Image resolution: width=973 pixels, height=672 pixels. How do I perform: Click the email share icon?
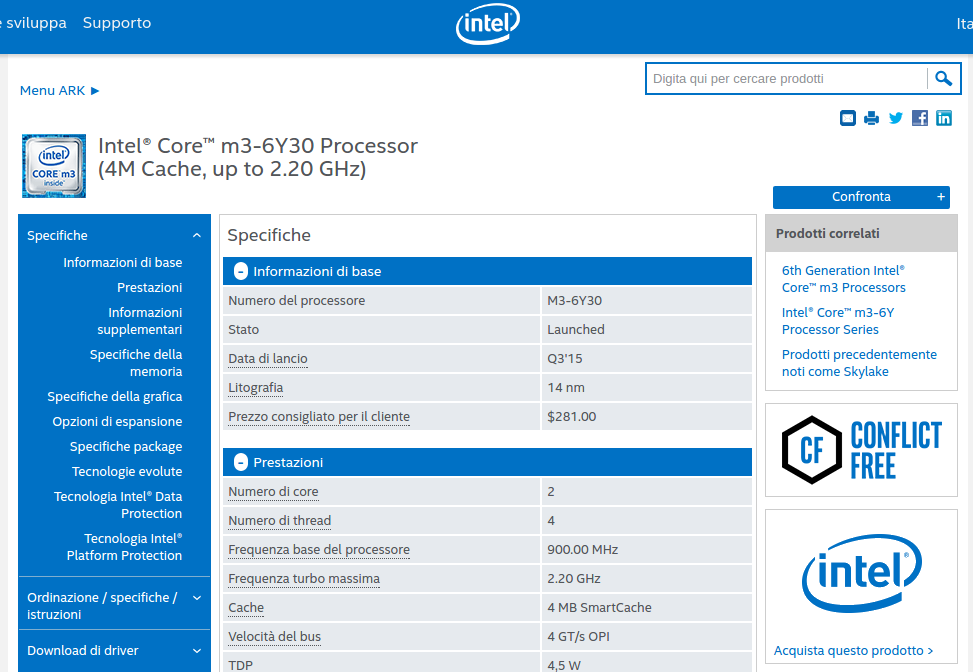[x=848, y=118]
